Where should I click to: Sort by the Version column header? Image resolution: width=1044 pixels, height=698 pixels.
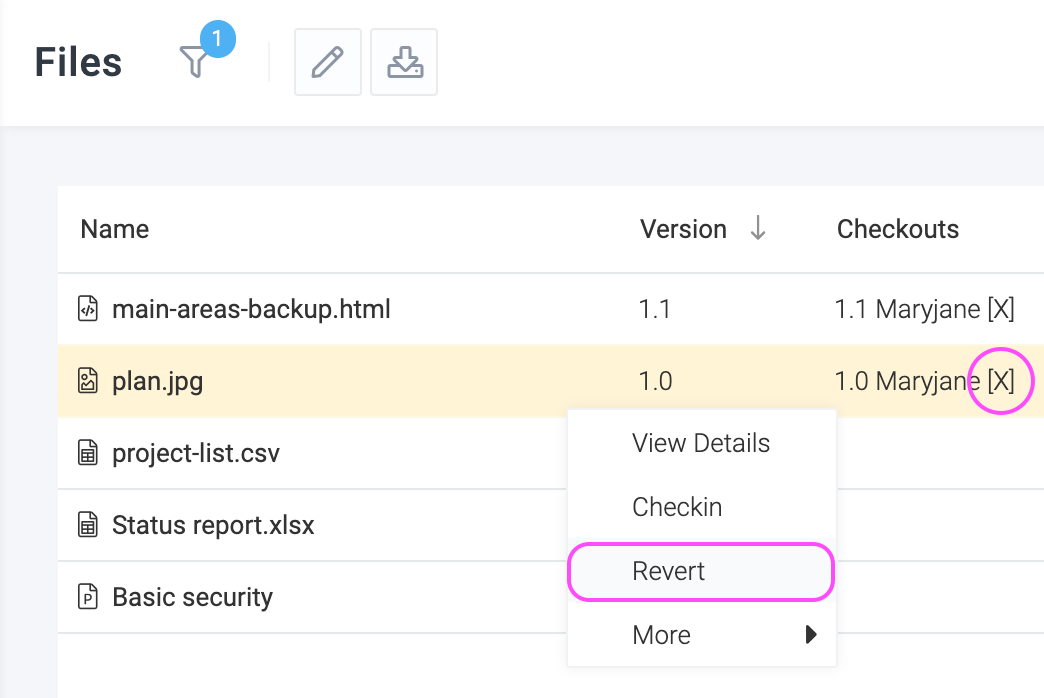tap(683, 229)
